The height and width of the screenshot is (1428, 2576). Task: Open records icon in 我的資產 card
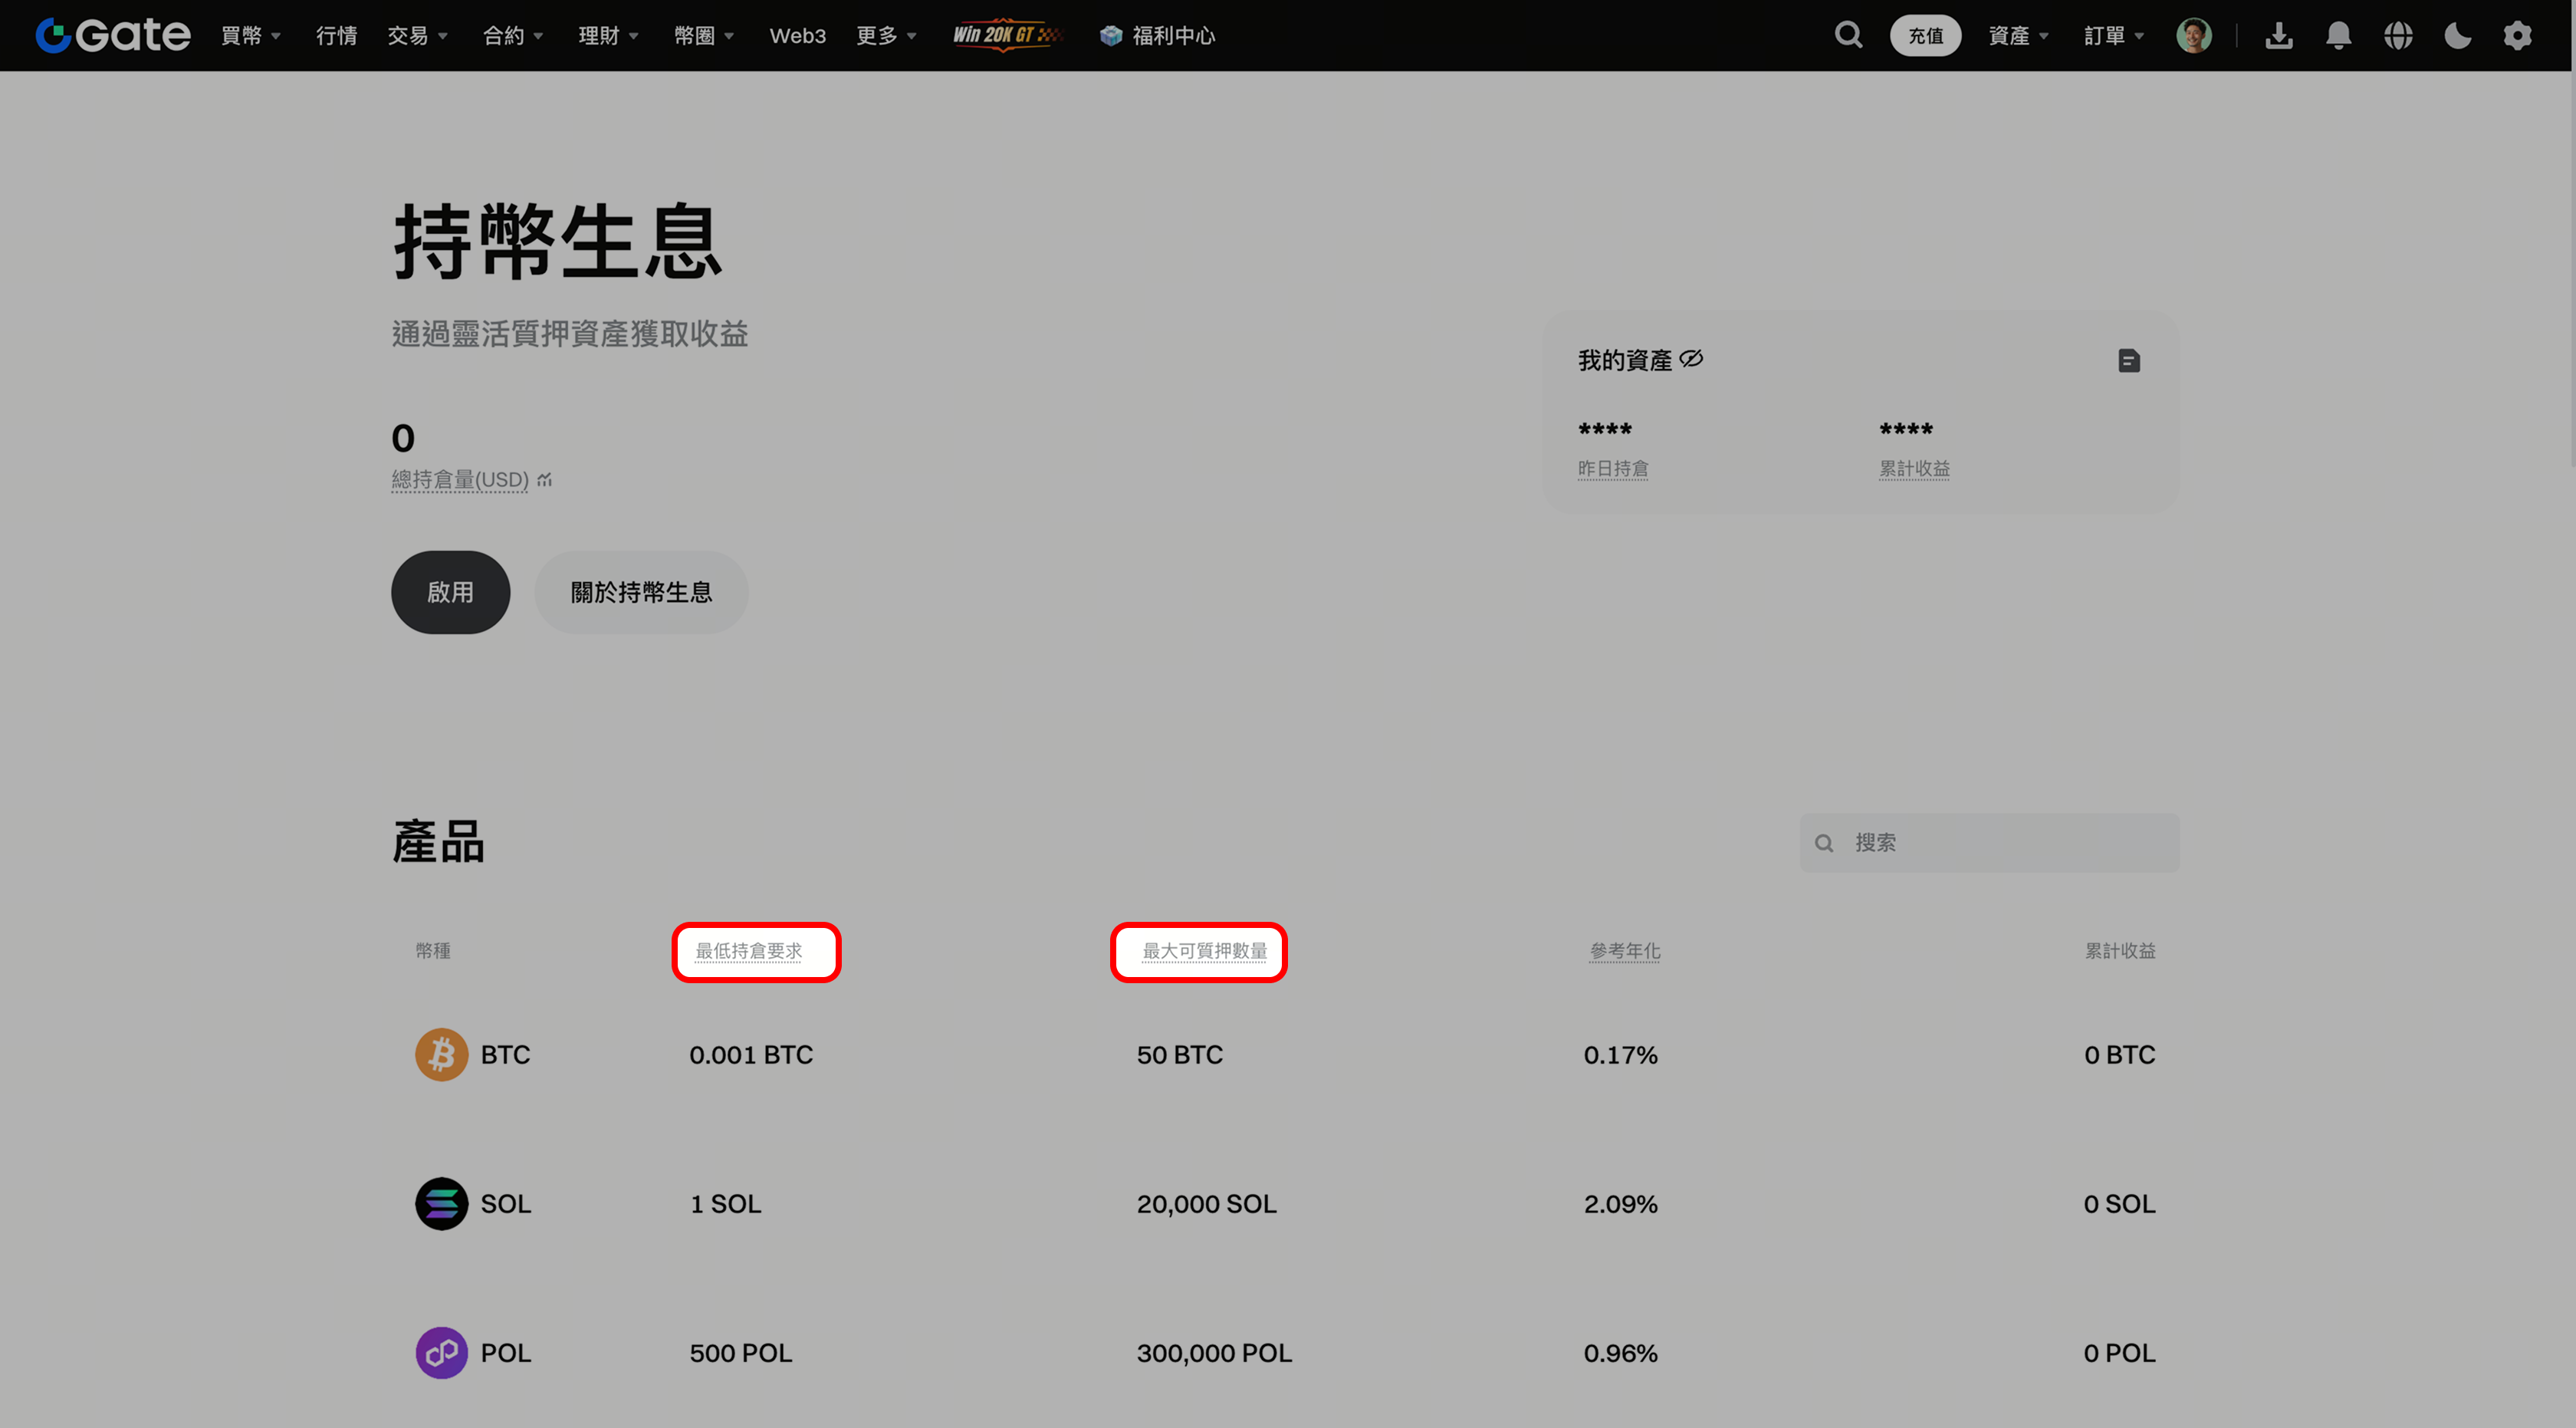pyautogui.click(x=2129, y=360)
